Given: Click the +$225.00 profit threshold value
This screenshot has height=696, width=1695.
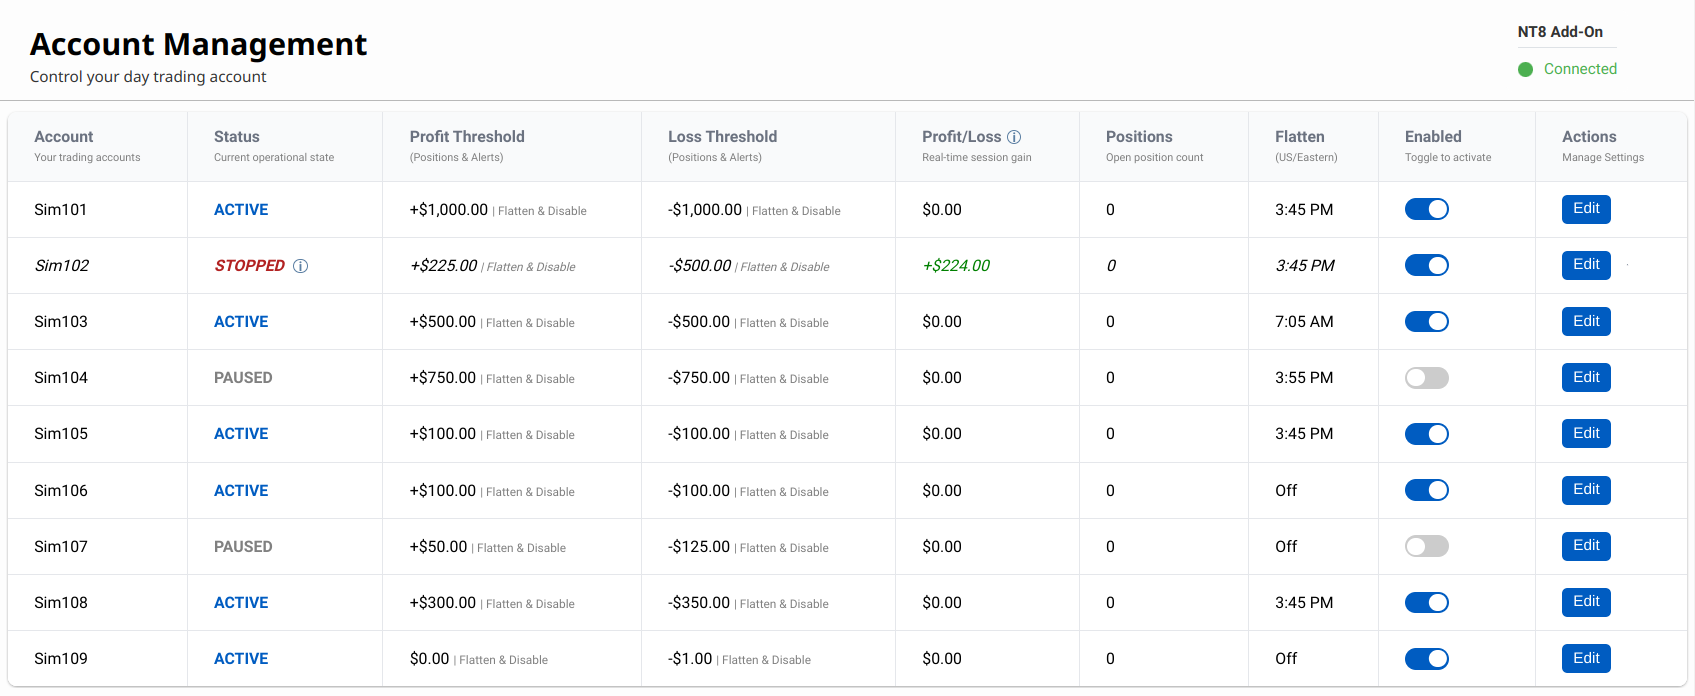Looking at the screenshot, I should (x=443, y=266).
